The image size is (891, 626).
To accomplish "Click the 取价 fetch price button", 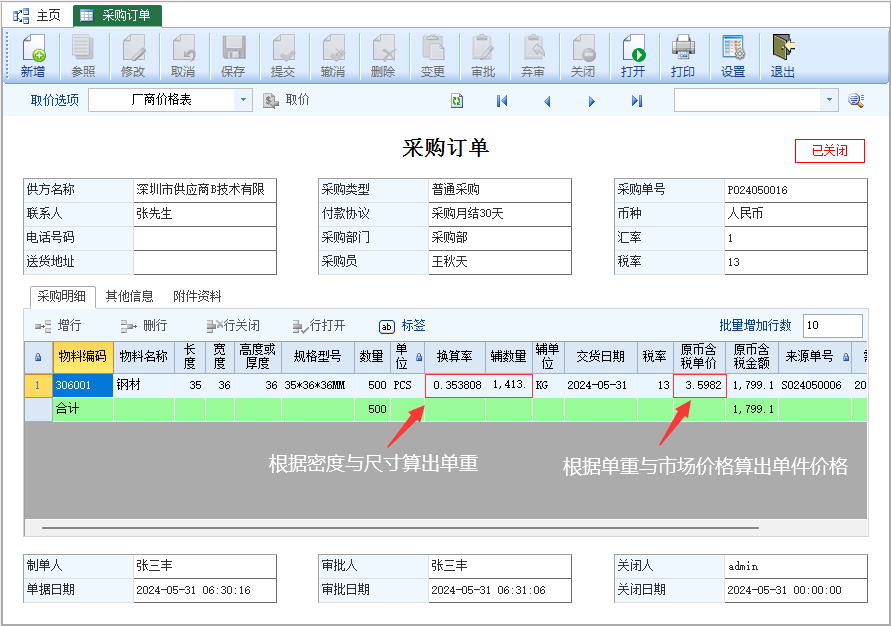I will tap(286, 101).
